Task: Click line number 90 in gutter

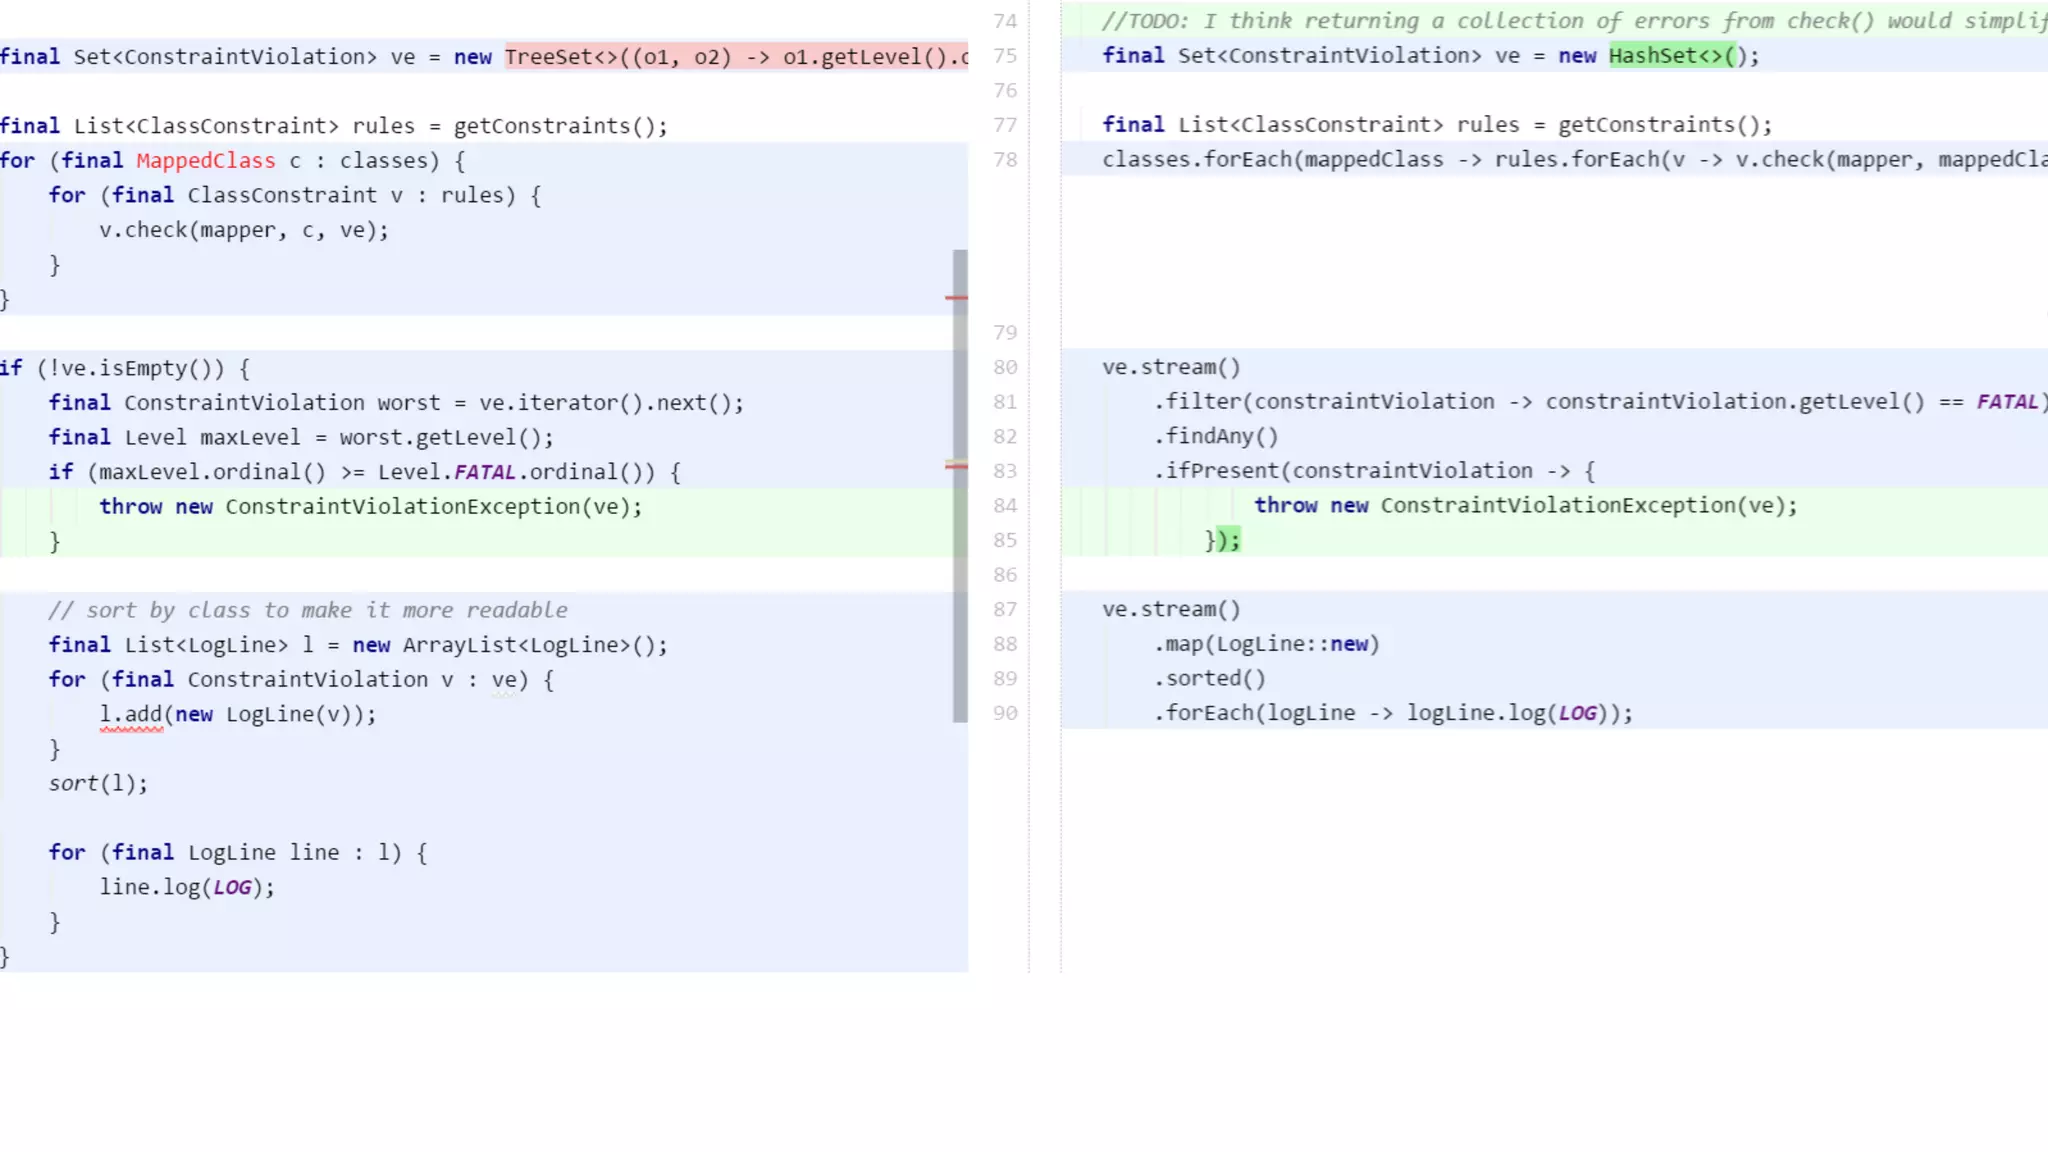Action: [1005, 713]
